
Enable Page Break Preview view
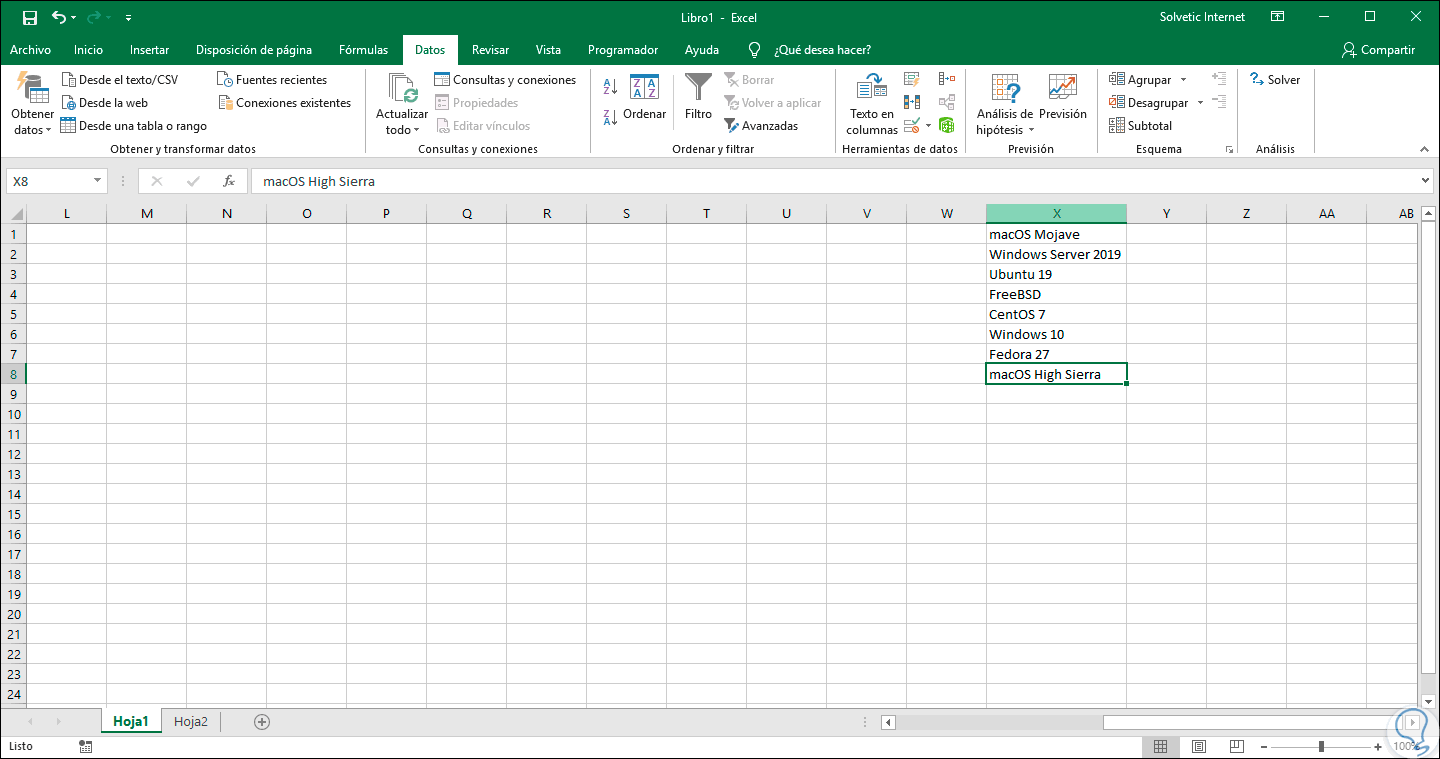[x=1236, y=746]
